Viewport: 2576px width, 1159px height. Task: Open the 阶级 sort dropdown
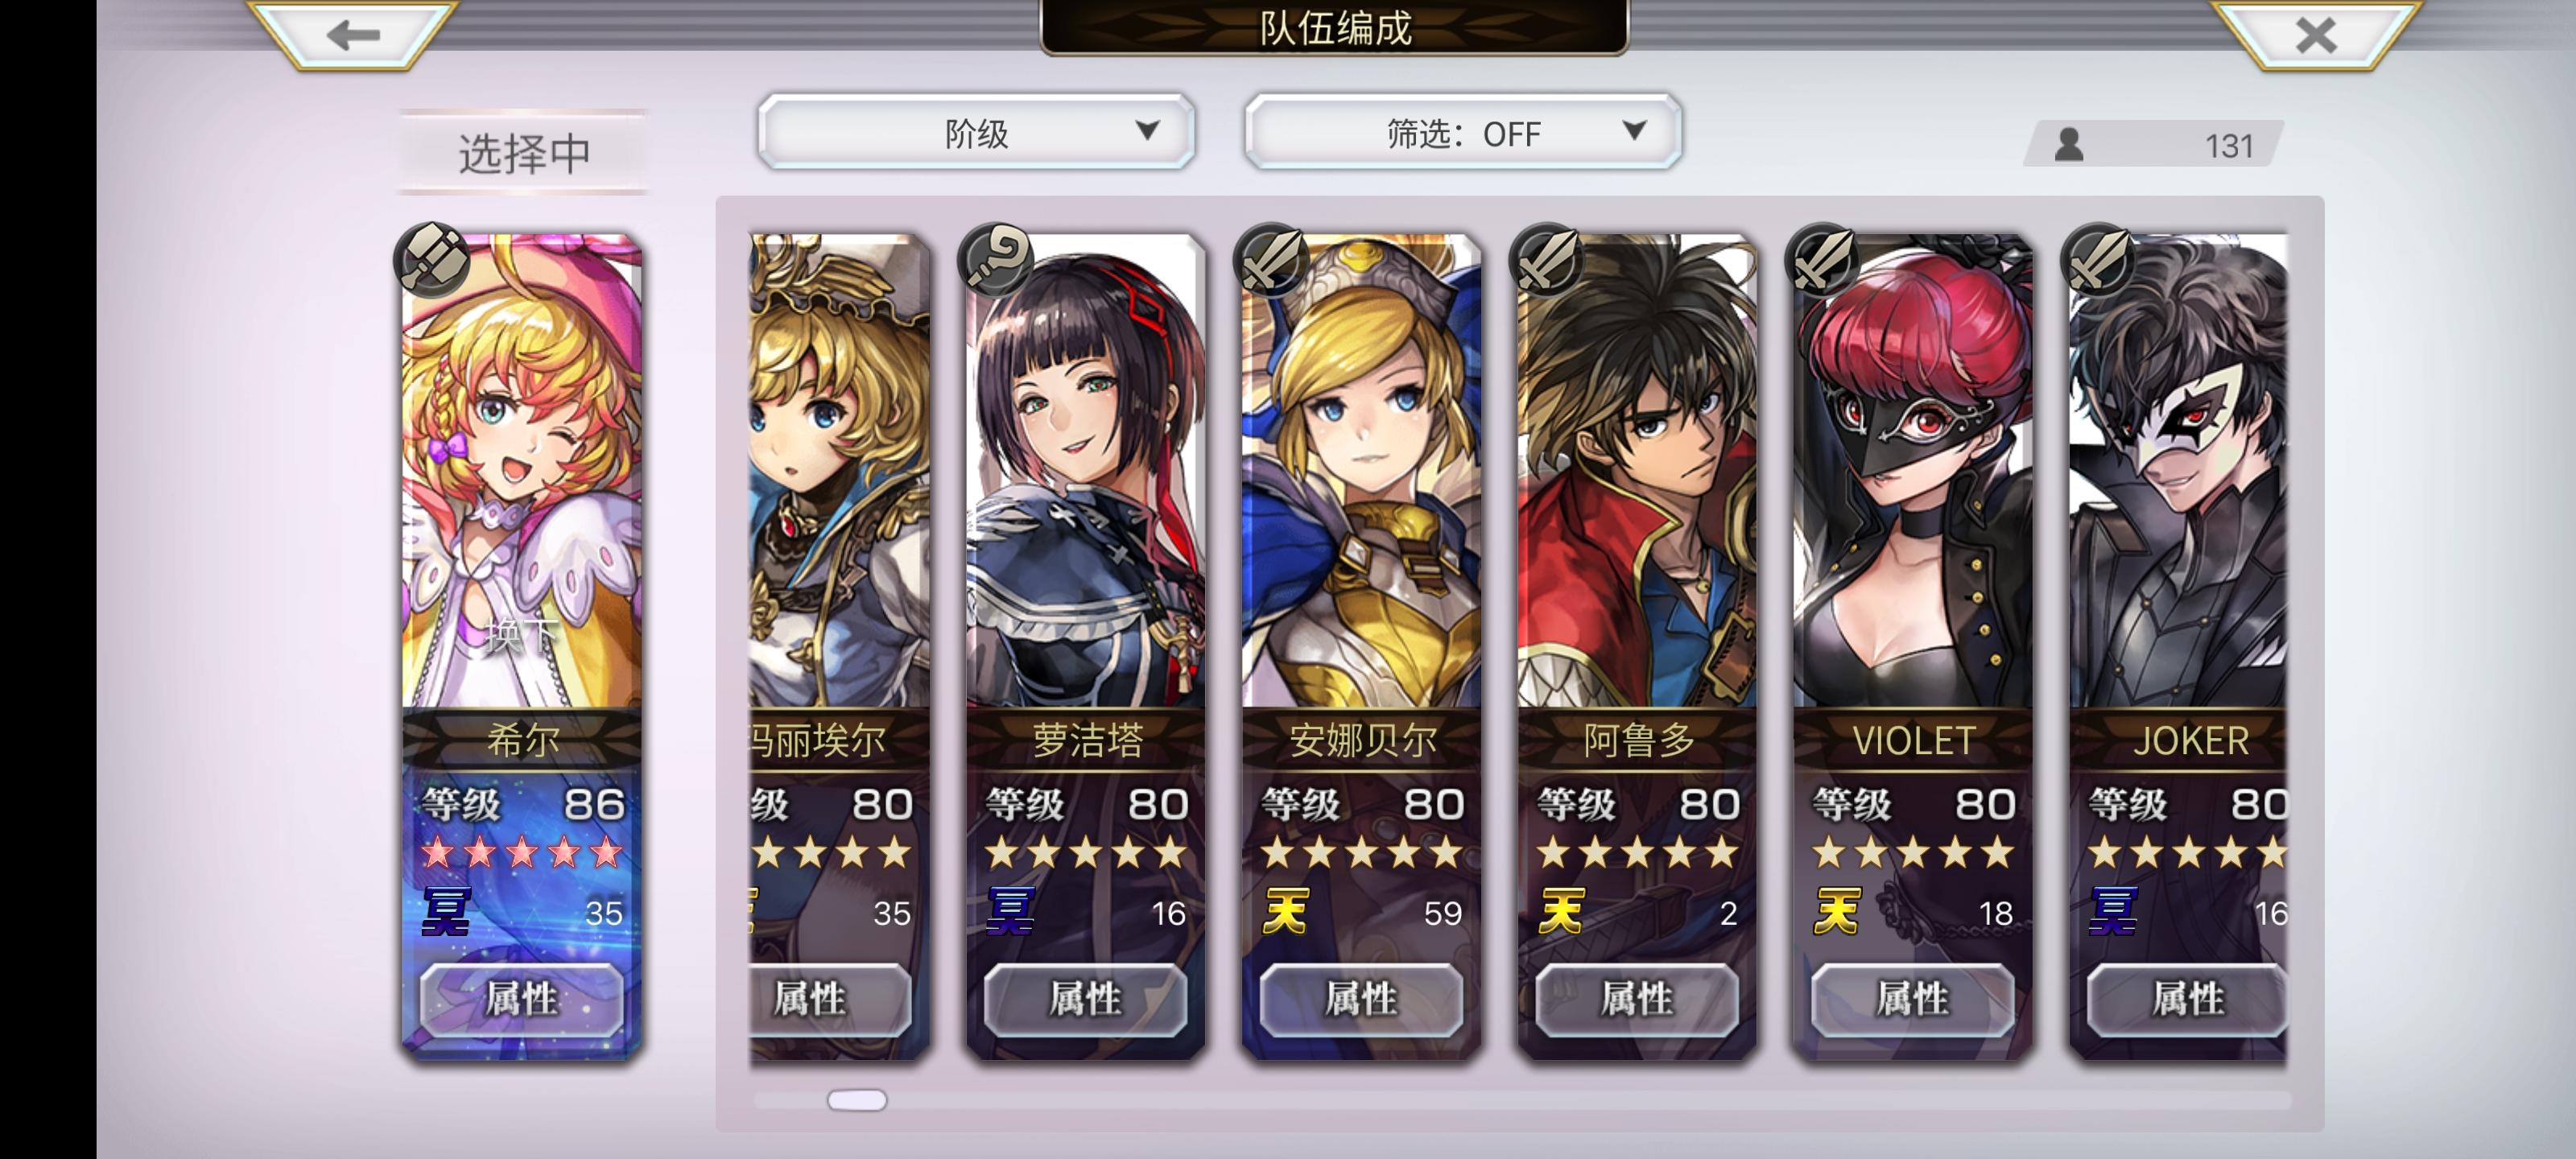[x=976, y=132]
